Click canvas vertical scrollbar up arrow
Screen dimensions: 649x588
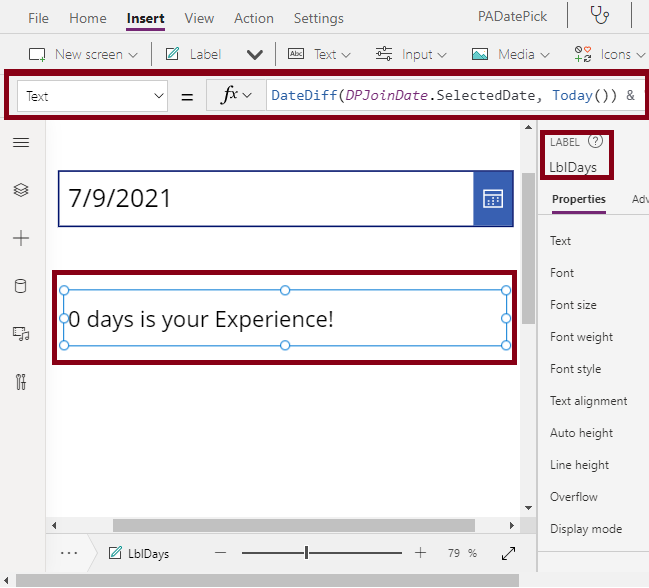click(x=528, y=127)
